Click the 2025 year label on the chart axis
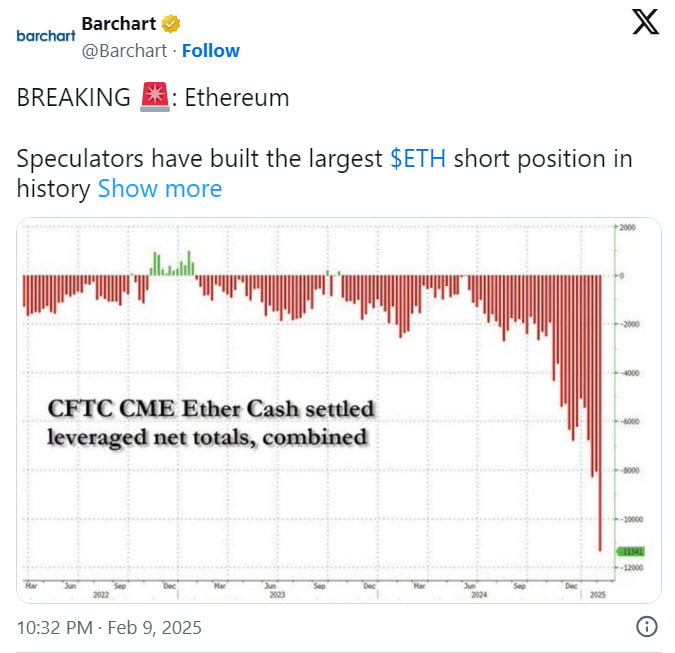 598,593
